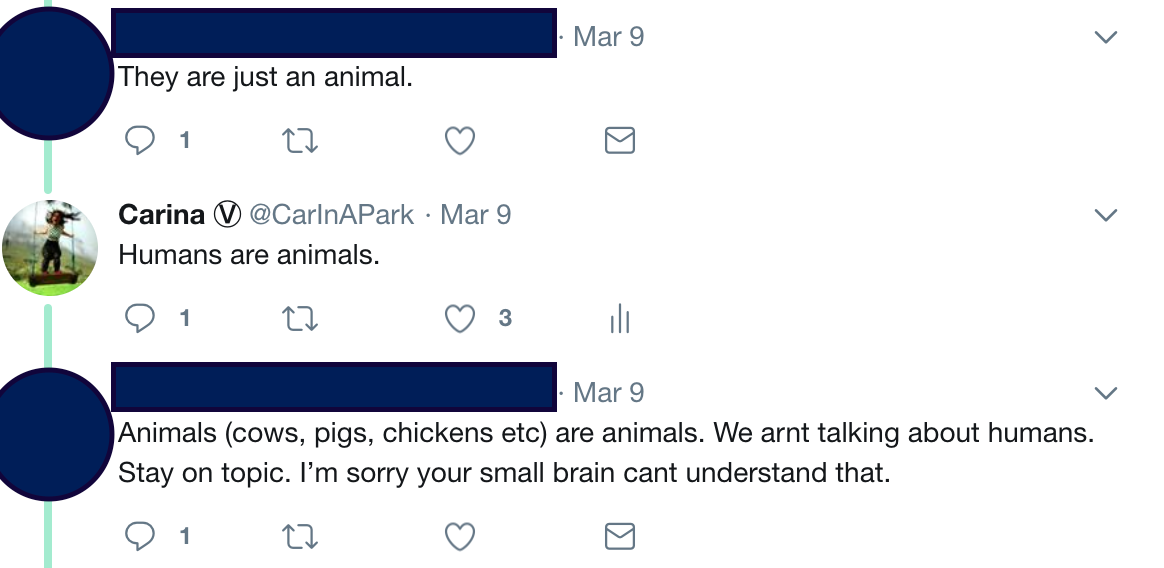Expand options menu for Carina's tweet

[x=1105, y=215]
